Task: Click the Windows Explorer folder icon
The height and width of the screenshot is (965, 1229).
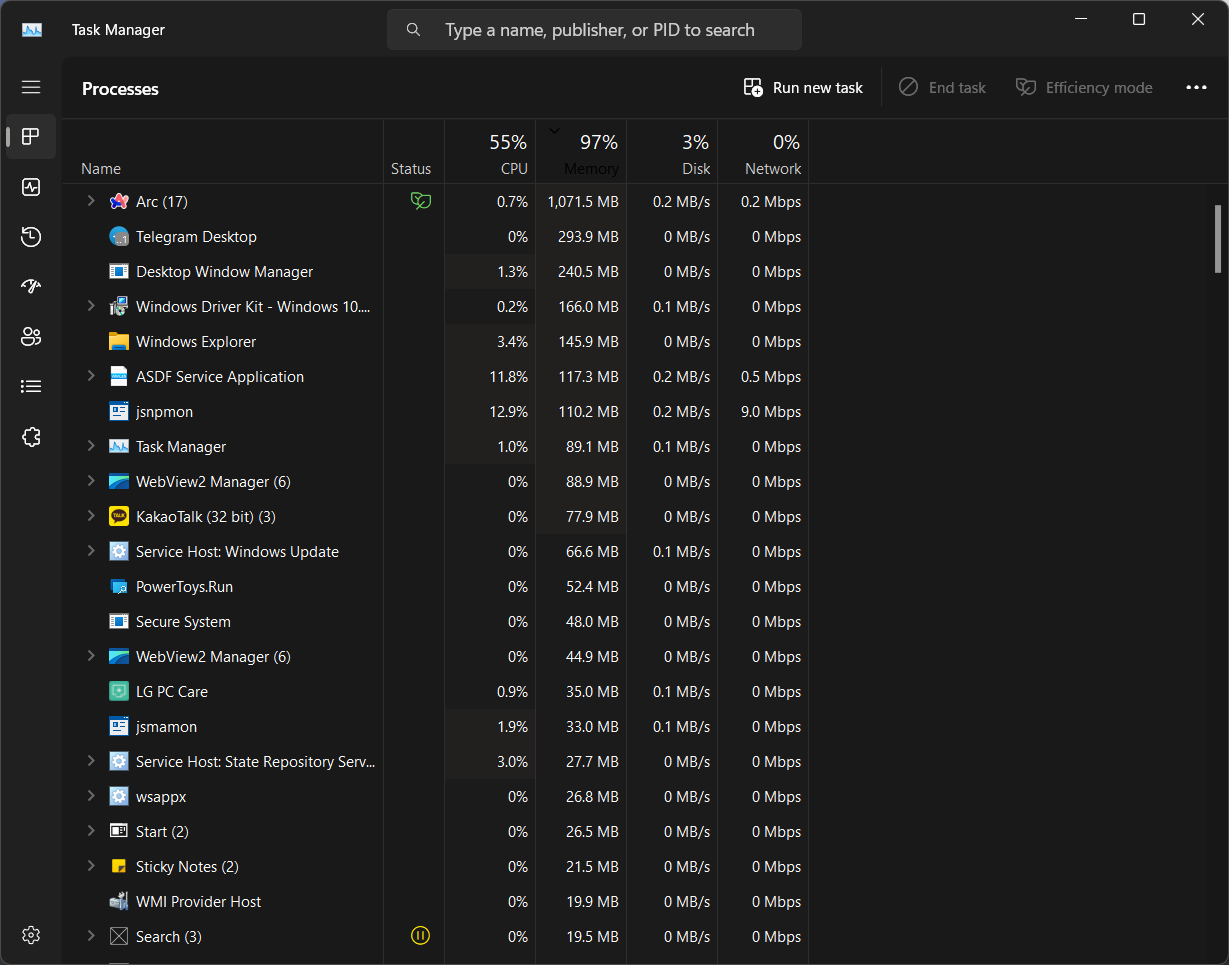Action: [119, 341]
